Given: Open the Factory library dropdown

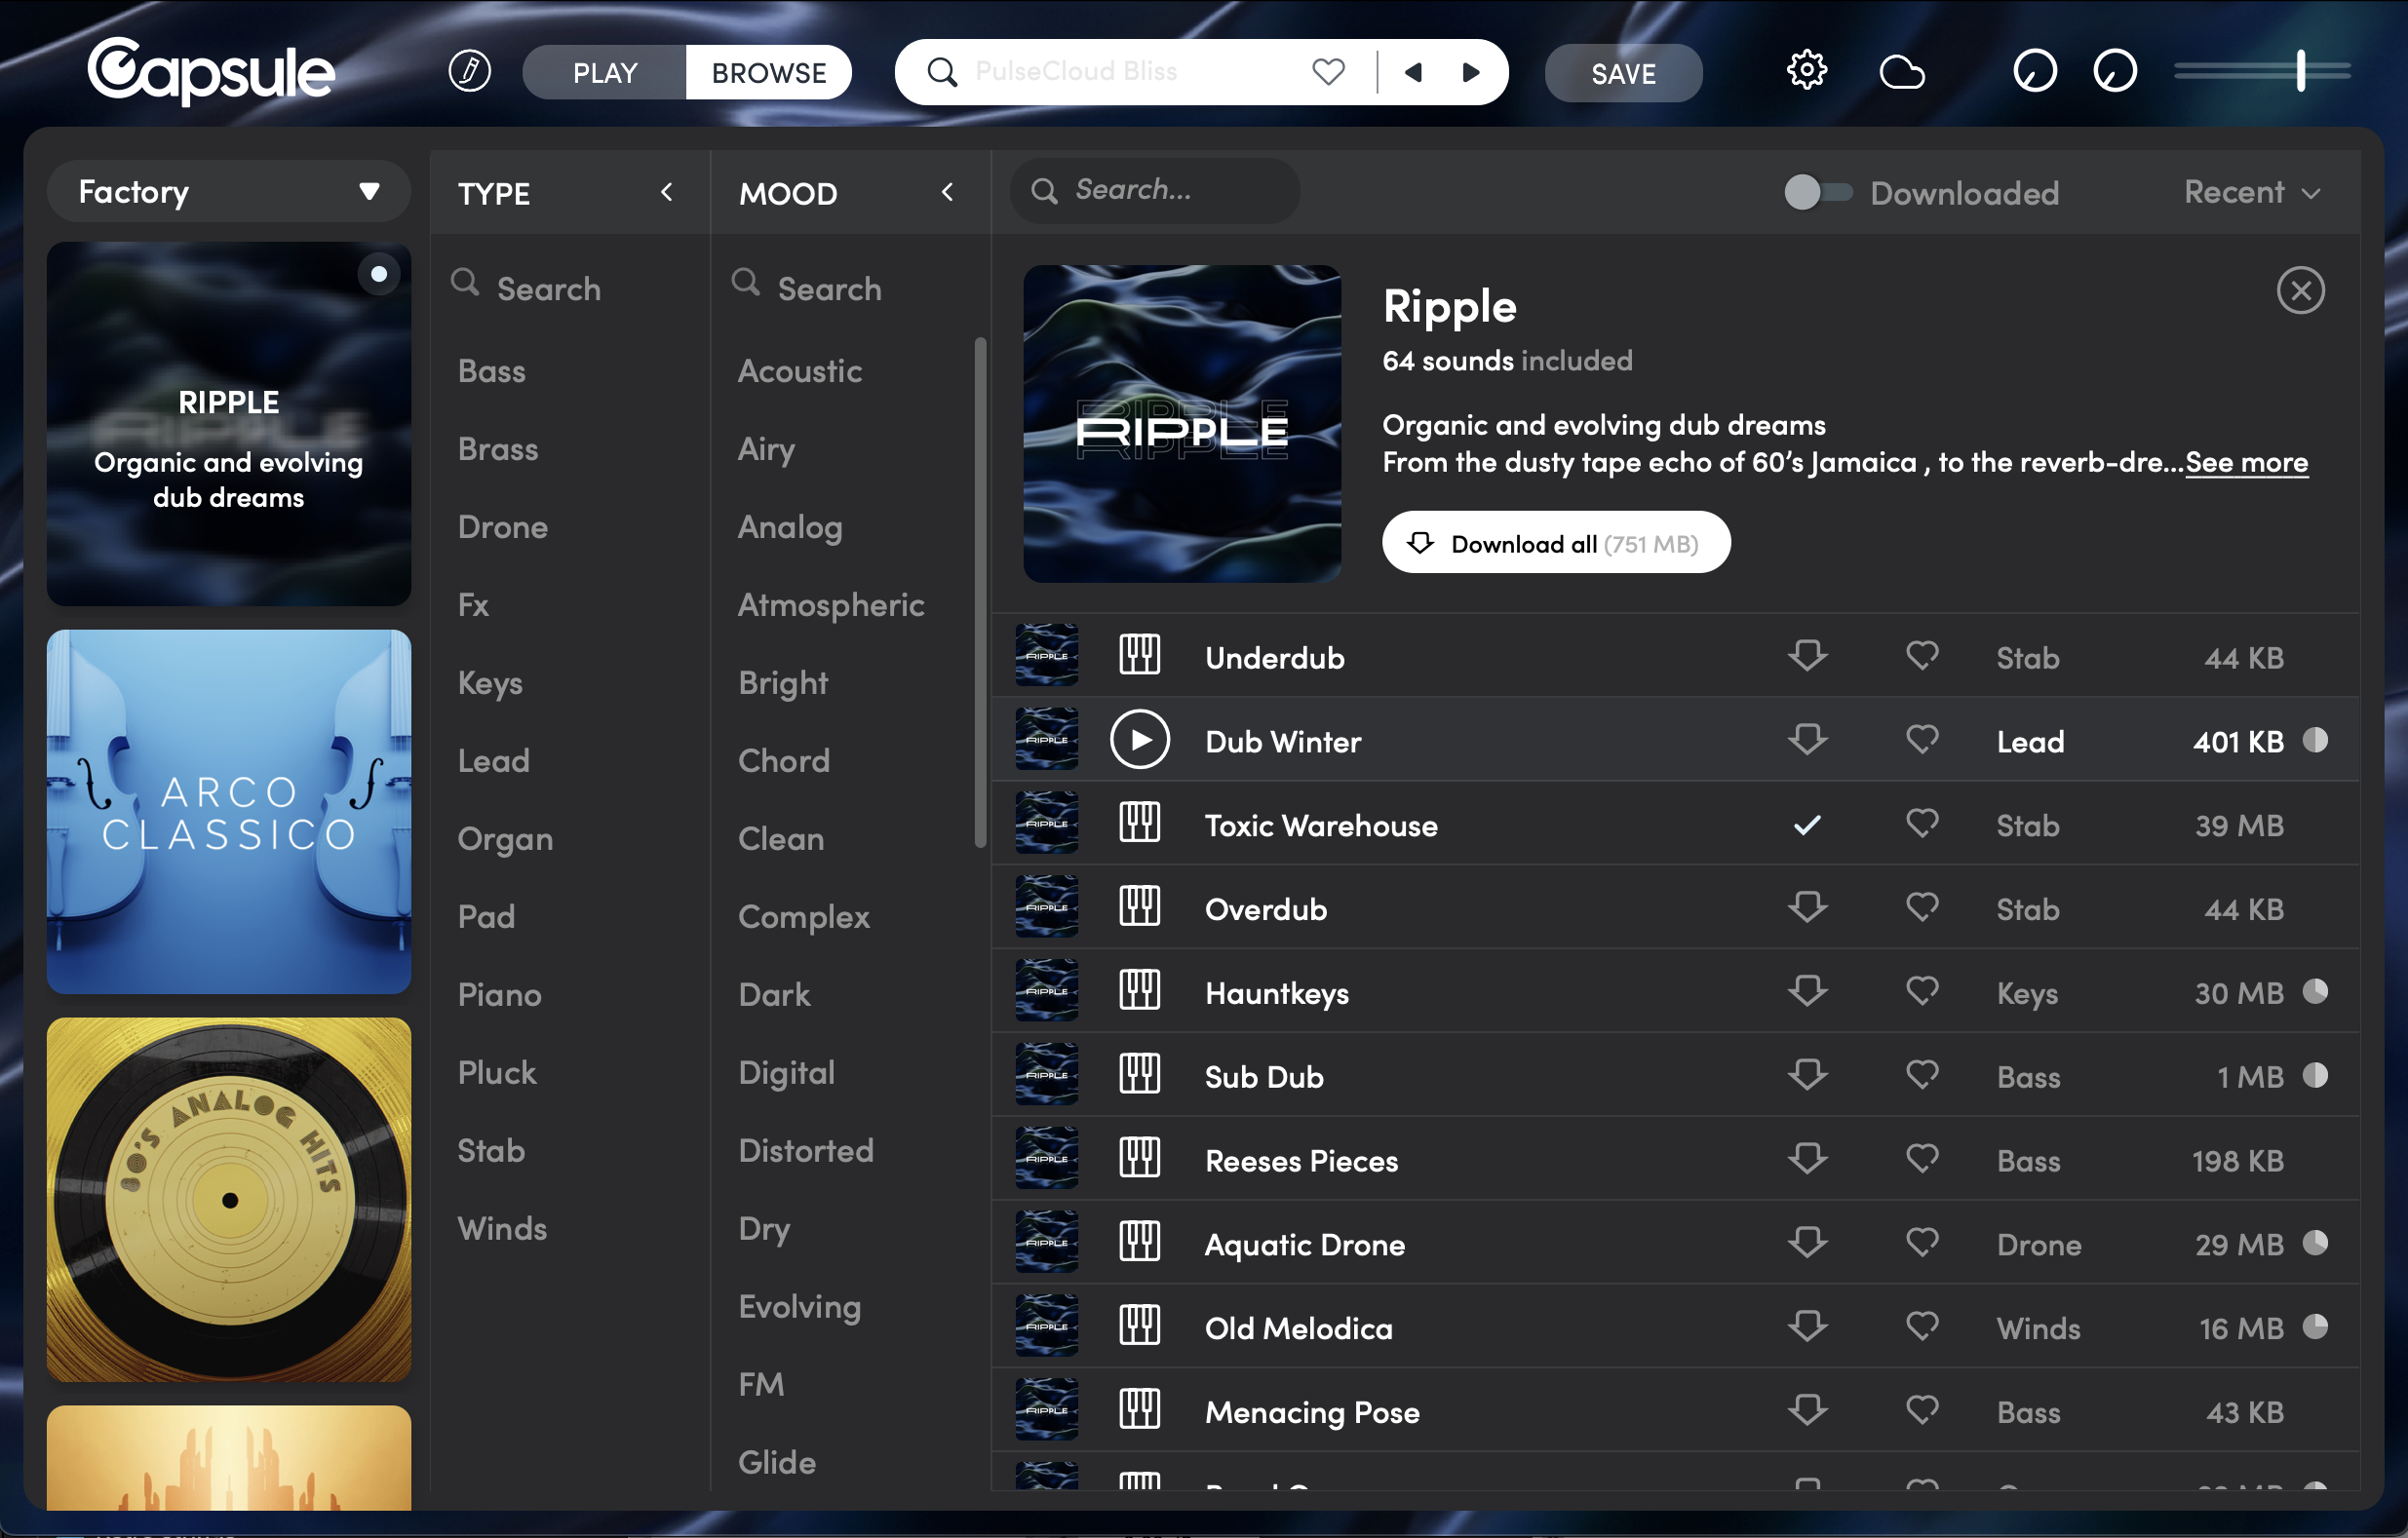Looking at the screenshot, I should pyautogui.click(x=228, y=191).
